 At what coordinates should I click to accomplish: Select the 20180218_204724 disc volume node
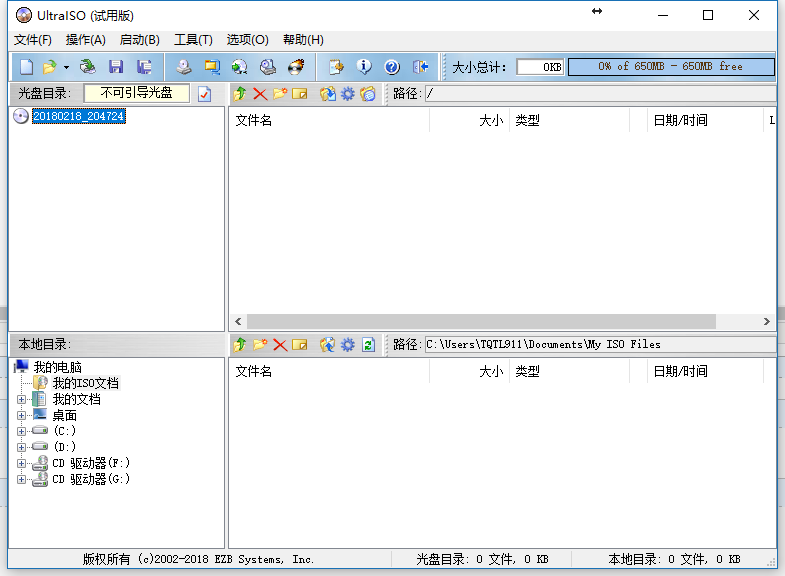(x=79, y=116)
